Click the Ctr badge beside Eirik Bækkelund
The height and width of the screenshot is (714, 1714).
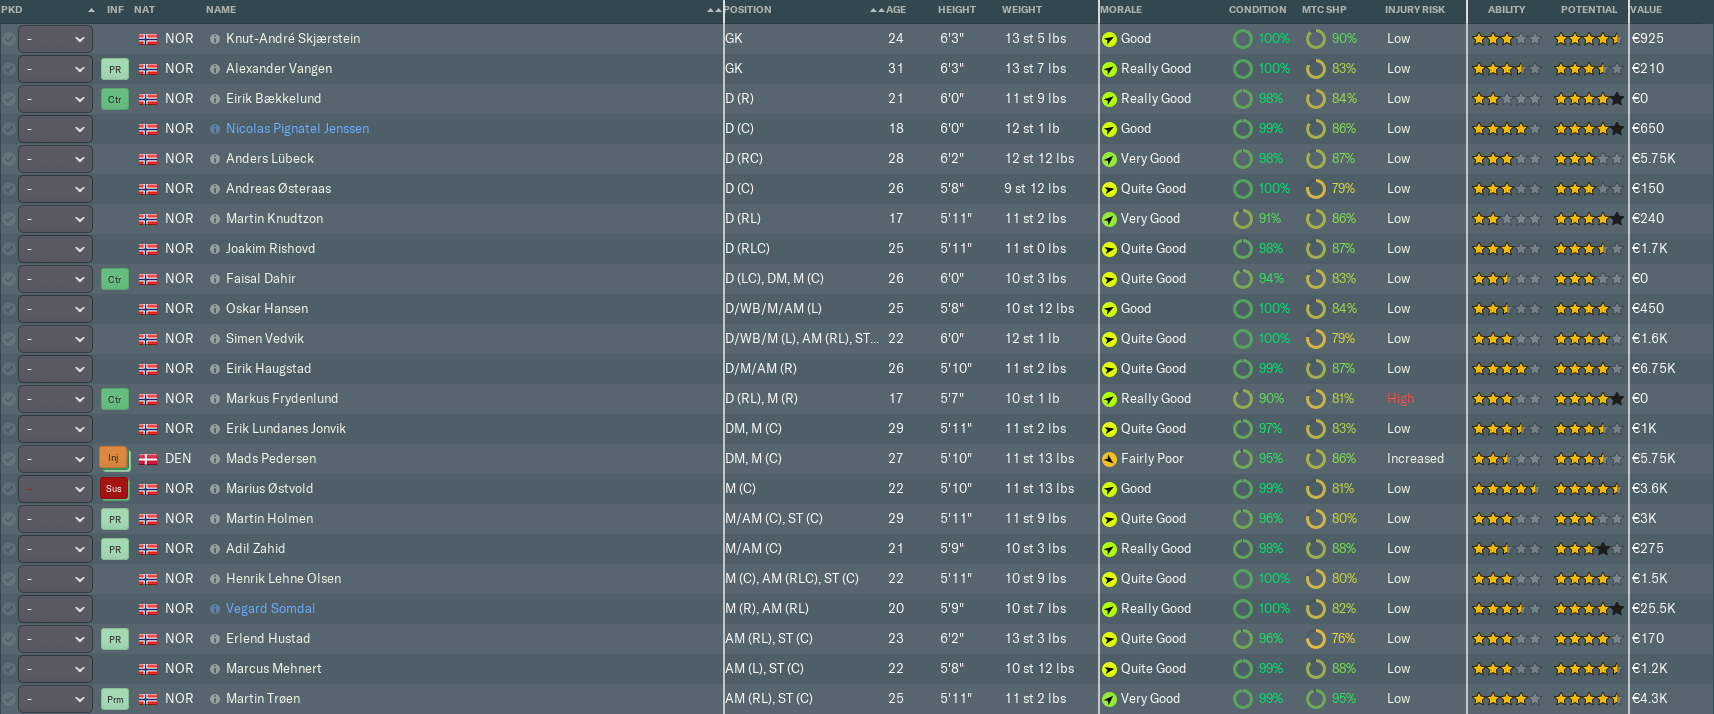coord(115,99)
